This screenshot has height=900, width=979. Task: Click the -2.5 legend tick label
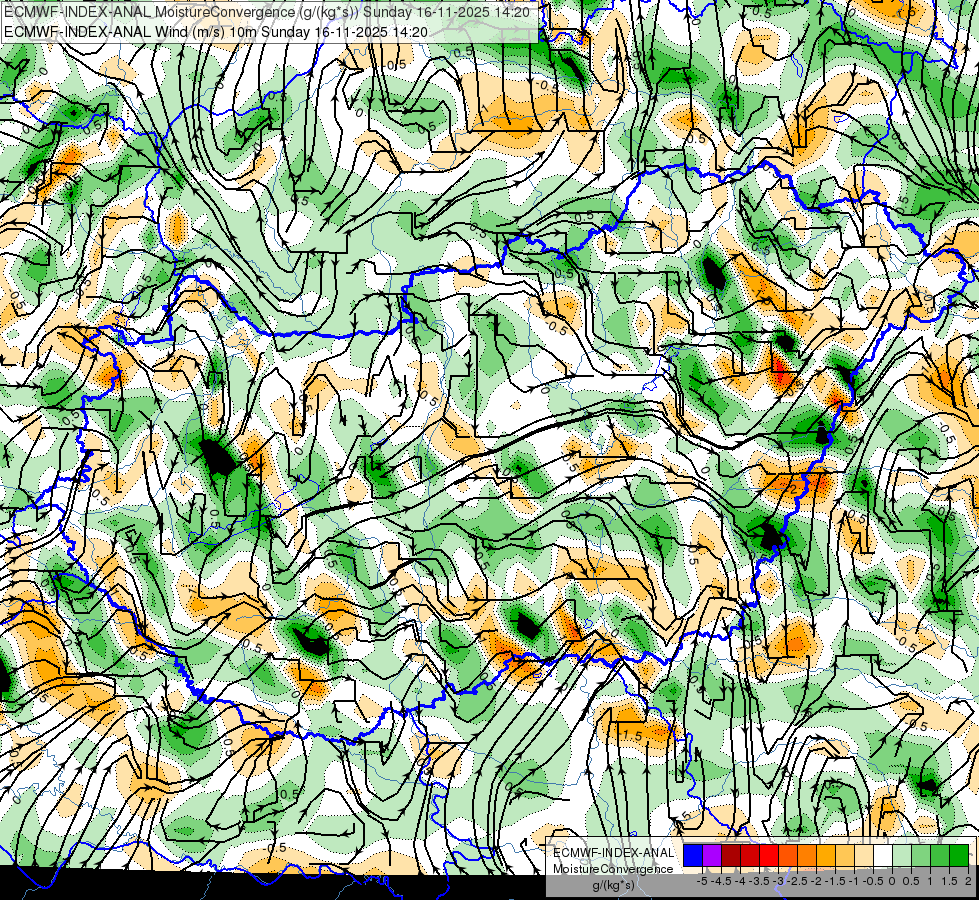797,881
